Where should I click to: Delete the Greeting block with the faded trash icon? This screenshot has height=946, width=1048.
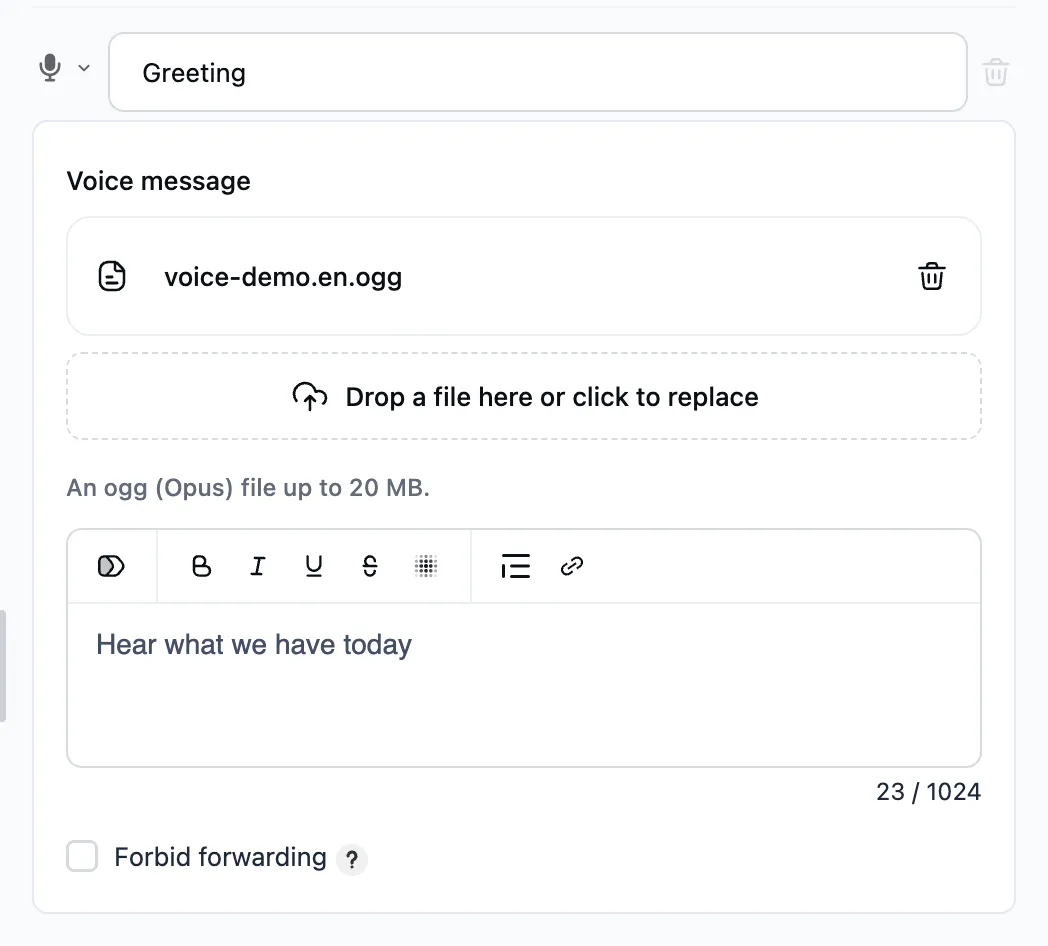pos(995,72)
